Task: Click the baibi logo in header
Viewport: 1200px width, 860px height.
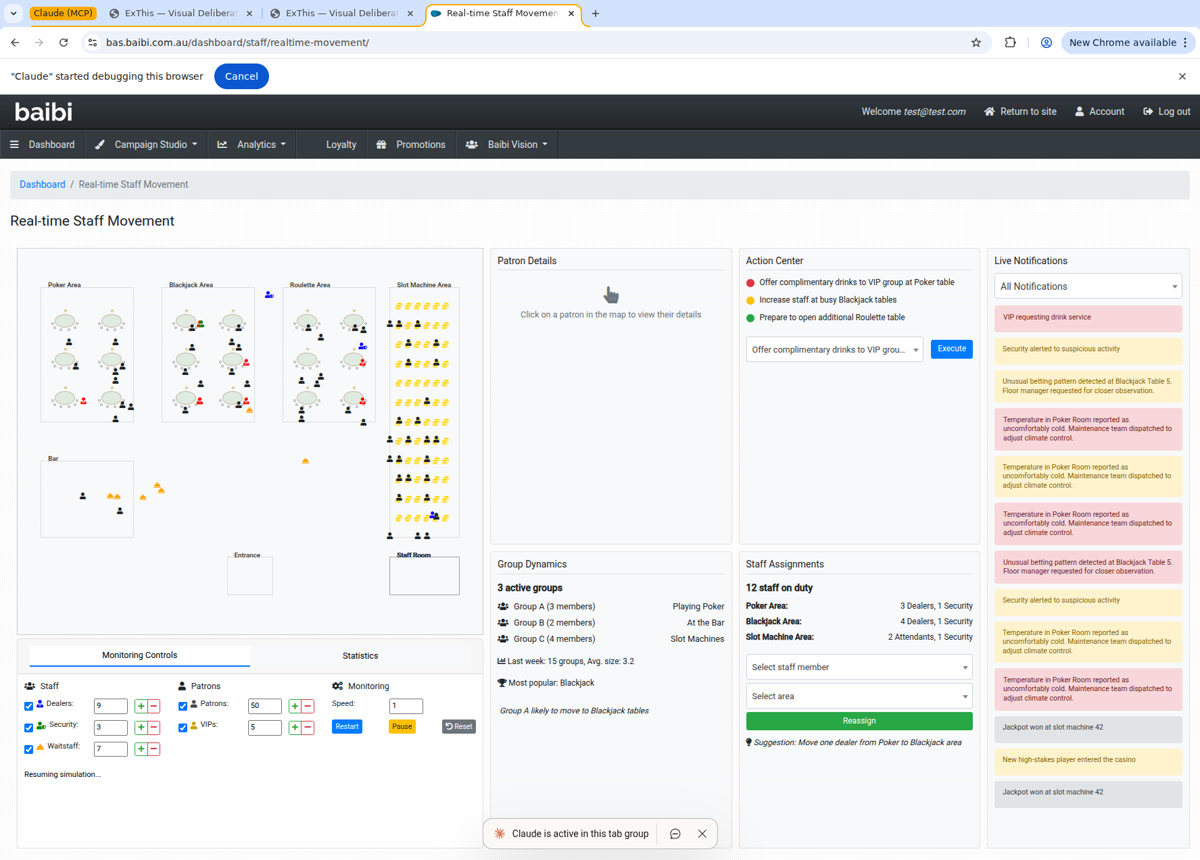Action: [x=43, y=112]
